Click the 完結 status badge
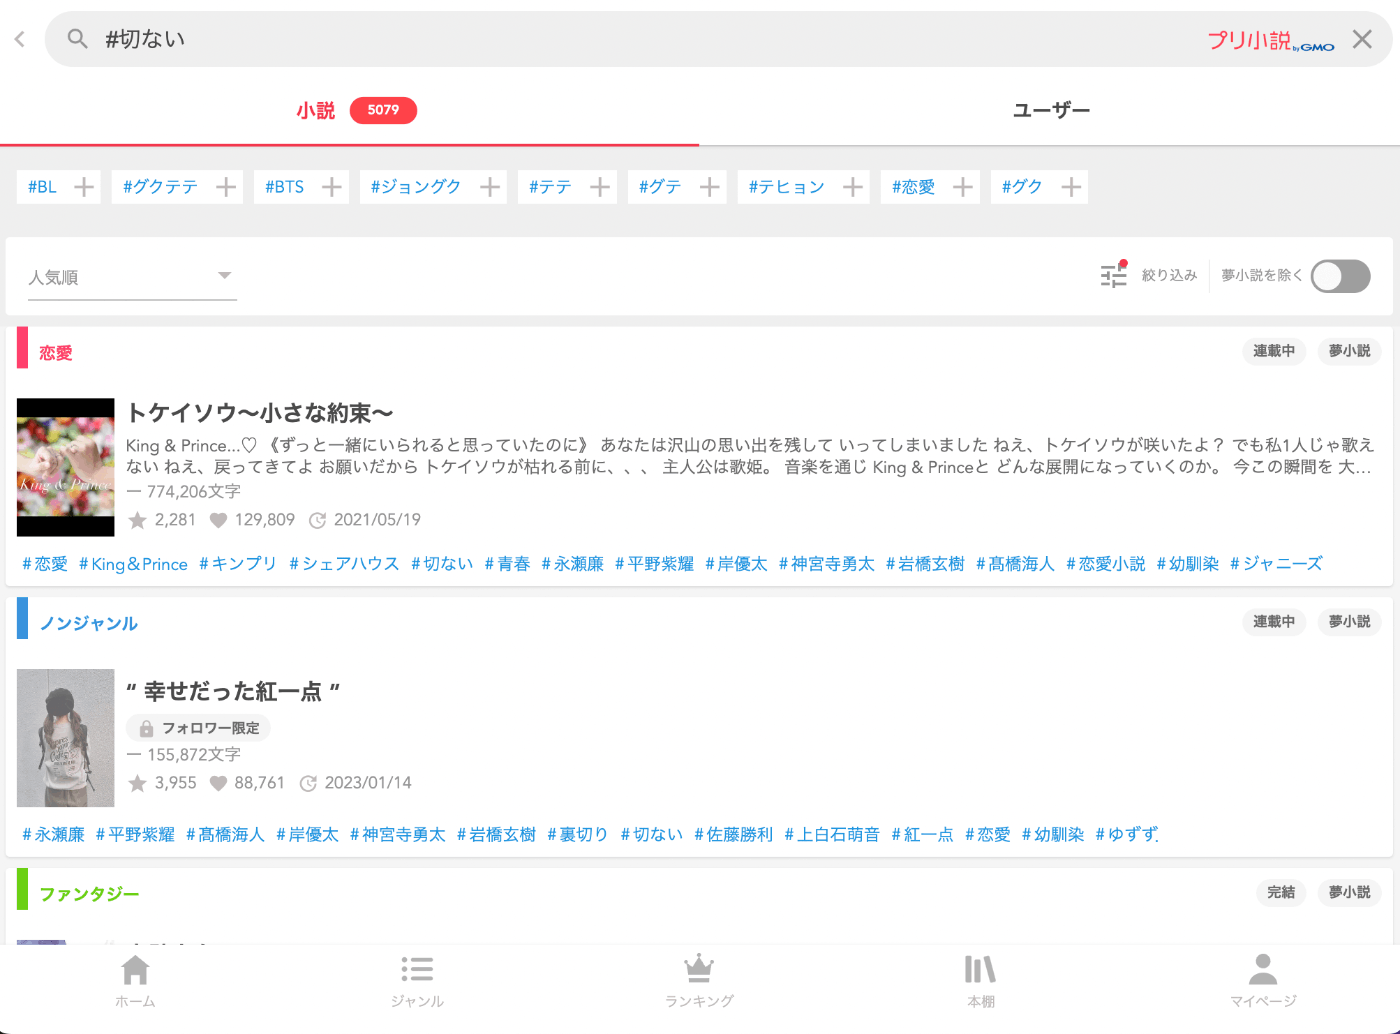This screenshot has height=1034, width=1400. coord(1281,892)
